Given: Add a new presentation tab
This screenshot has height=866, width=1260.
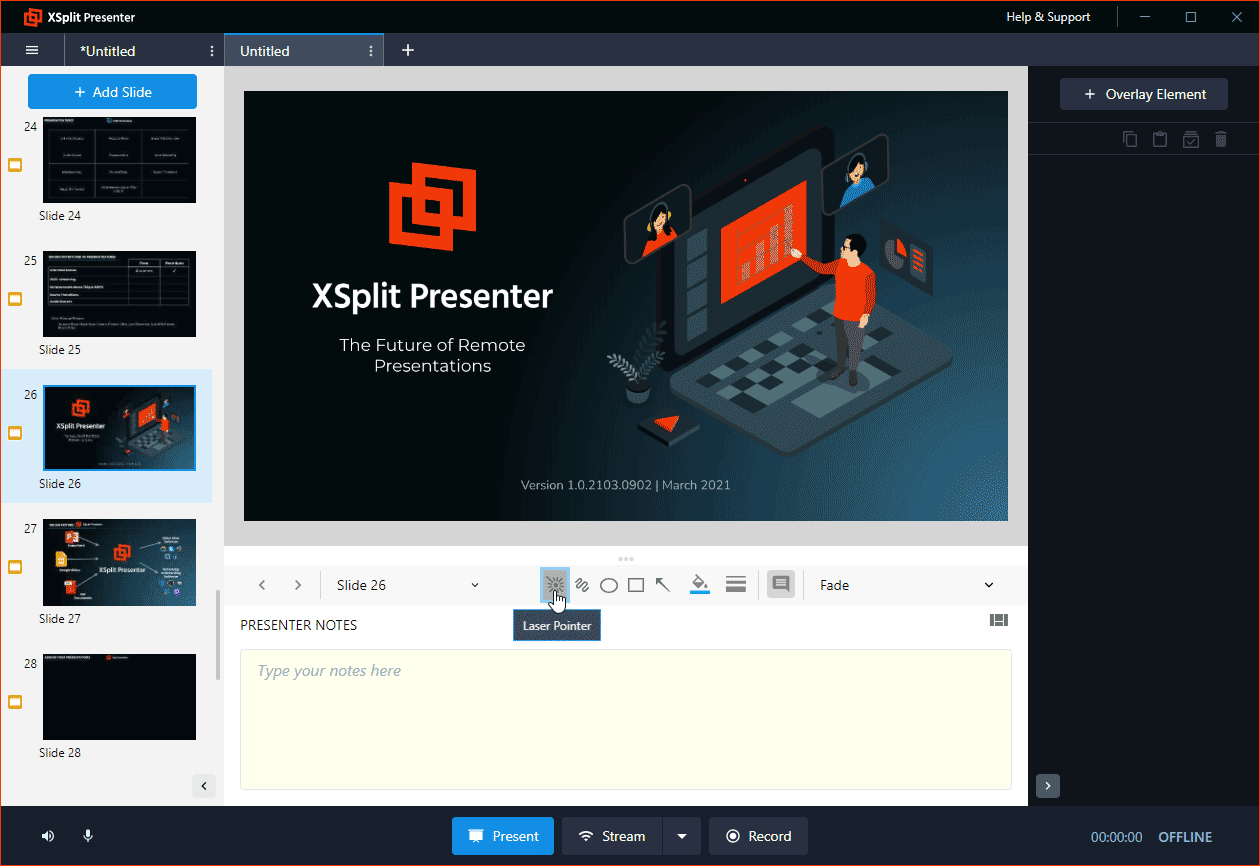Looking at the screenshot, I should (x=408, y=51).
